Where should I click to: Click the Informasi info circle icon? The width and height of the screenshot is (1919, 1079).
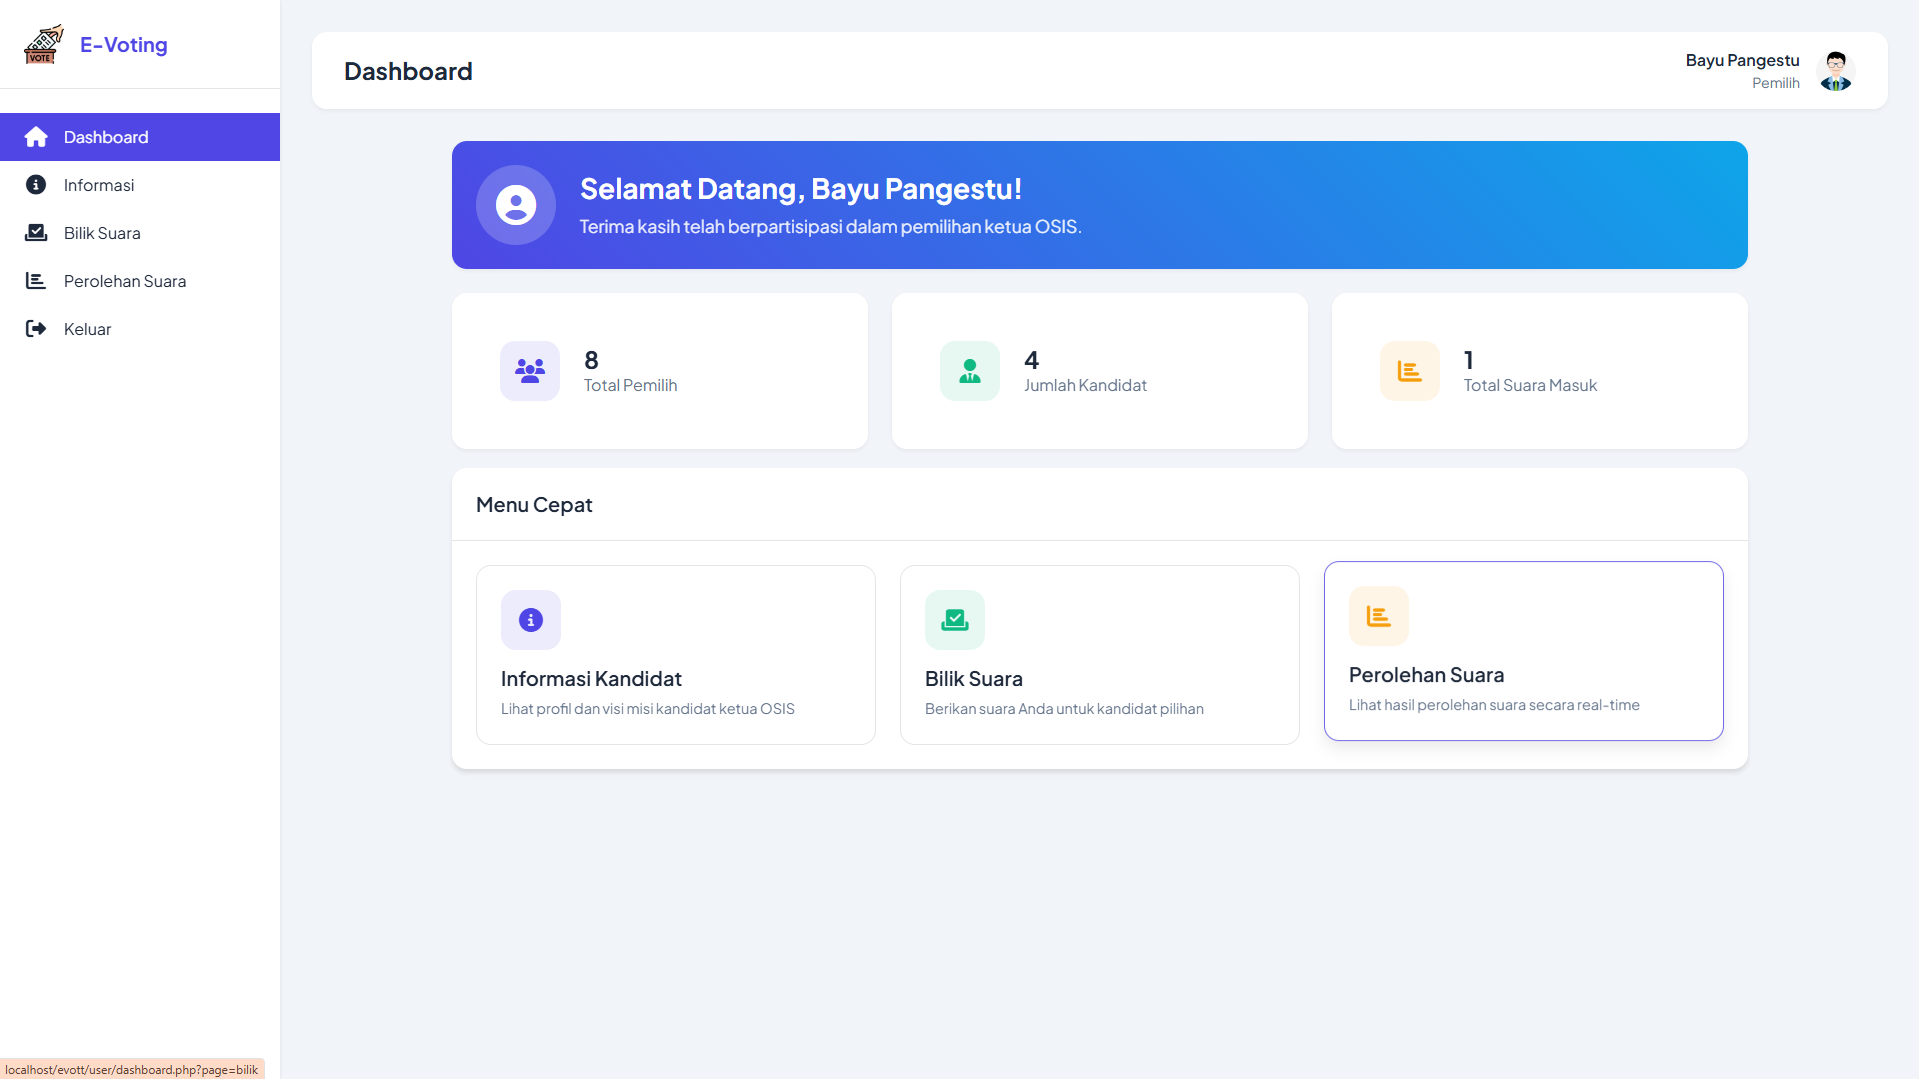[x=36, y=185]
